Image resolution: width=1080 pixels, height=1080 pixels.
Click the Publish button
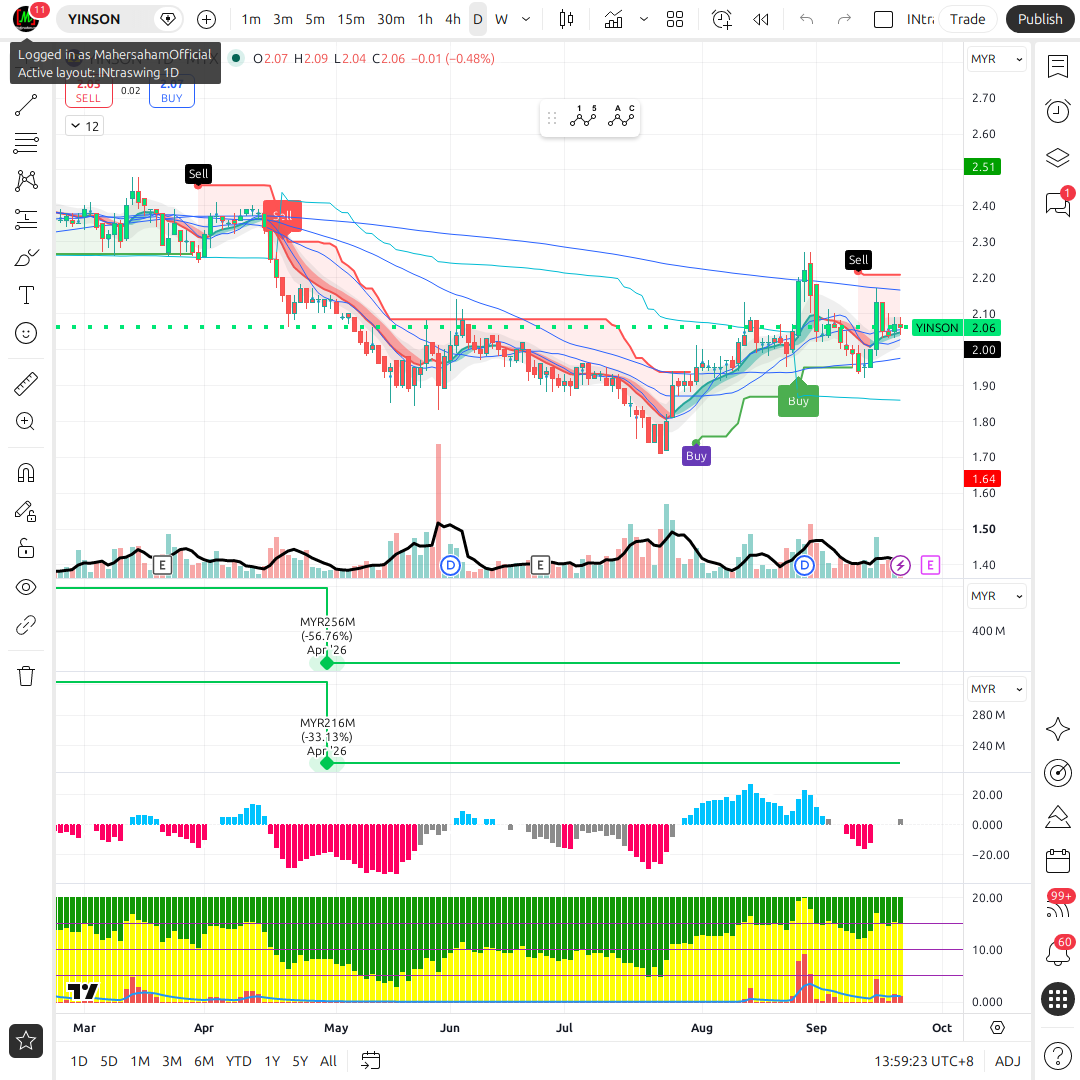(1040, 19)
